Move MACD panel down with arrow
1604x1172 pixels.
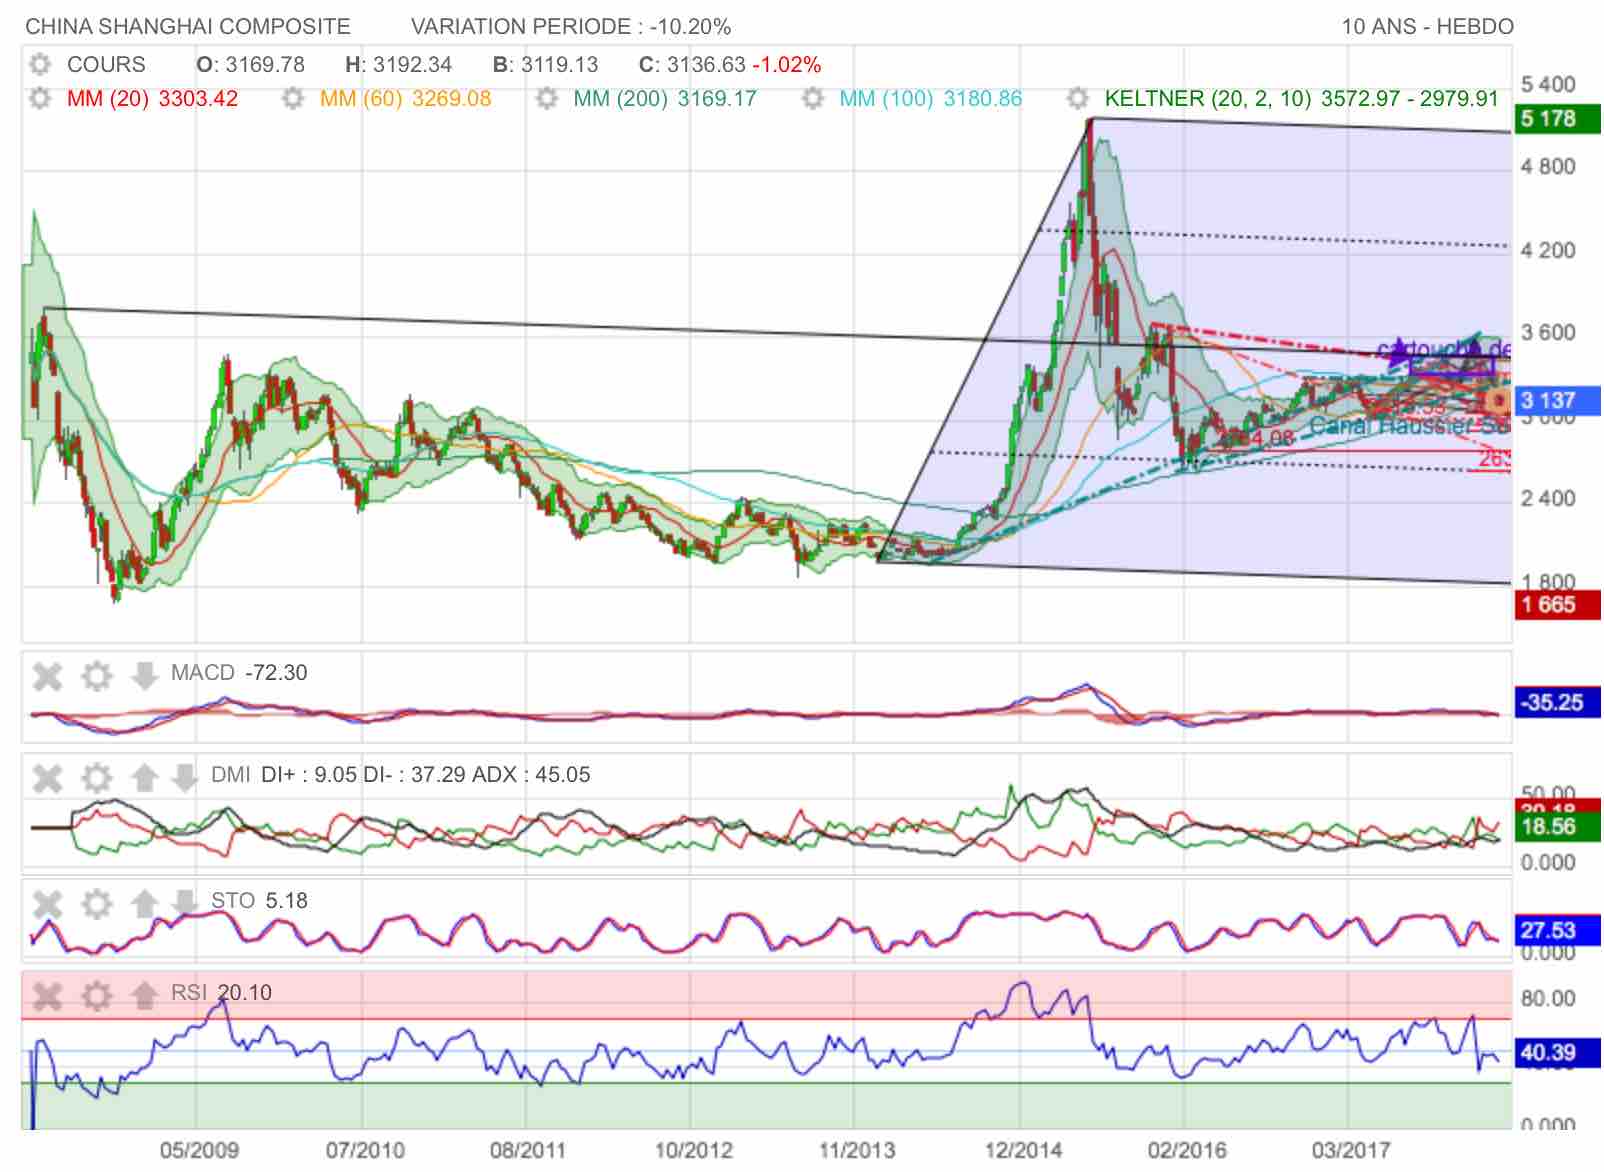pyautogui.click(x=144, y=676)
